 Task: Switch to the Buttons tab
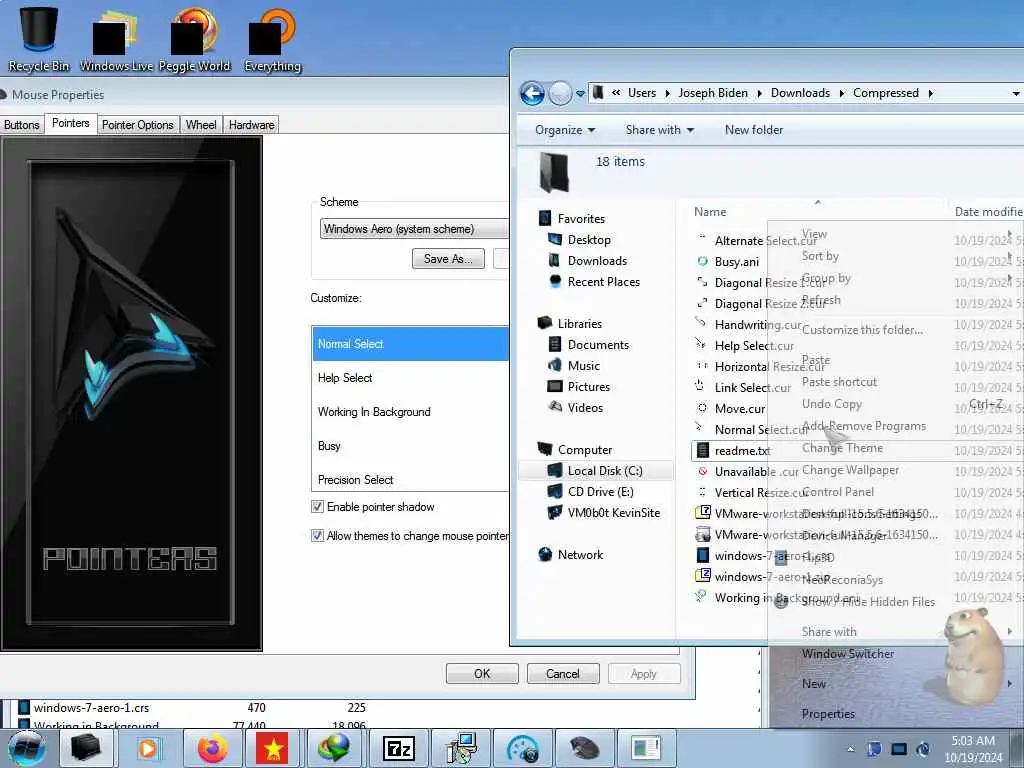(22, 125)
